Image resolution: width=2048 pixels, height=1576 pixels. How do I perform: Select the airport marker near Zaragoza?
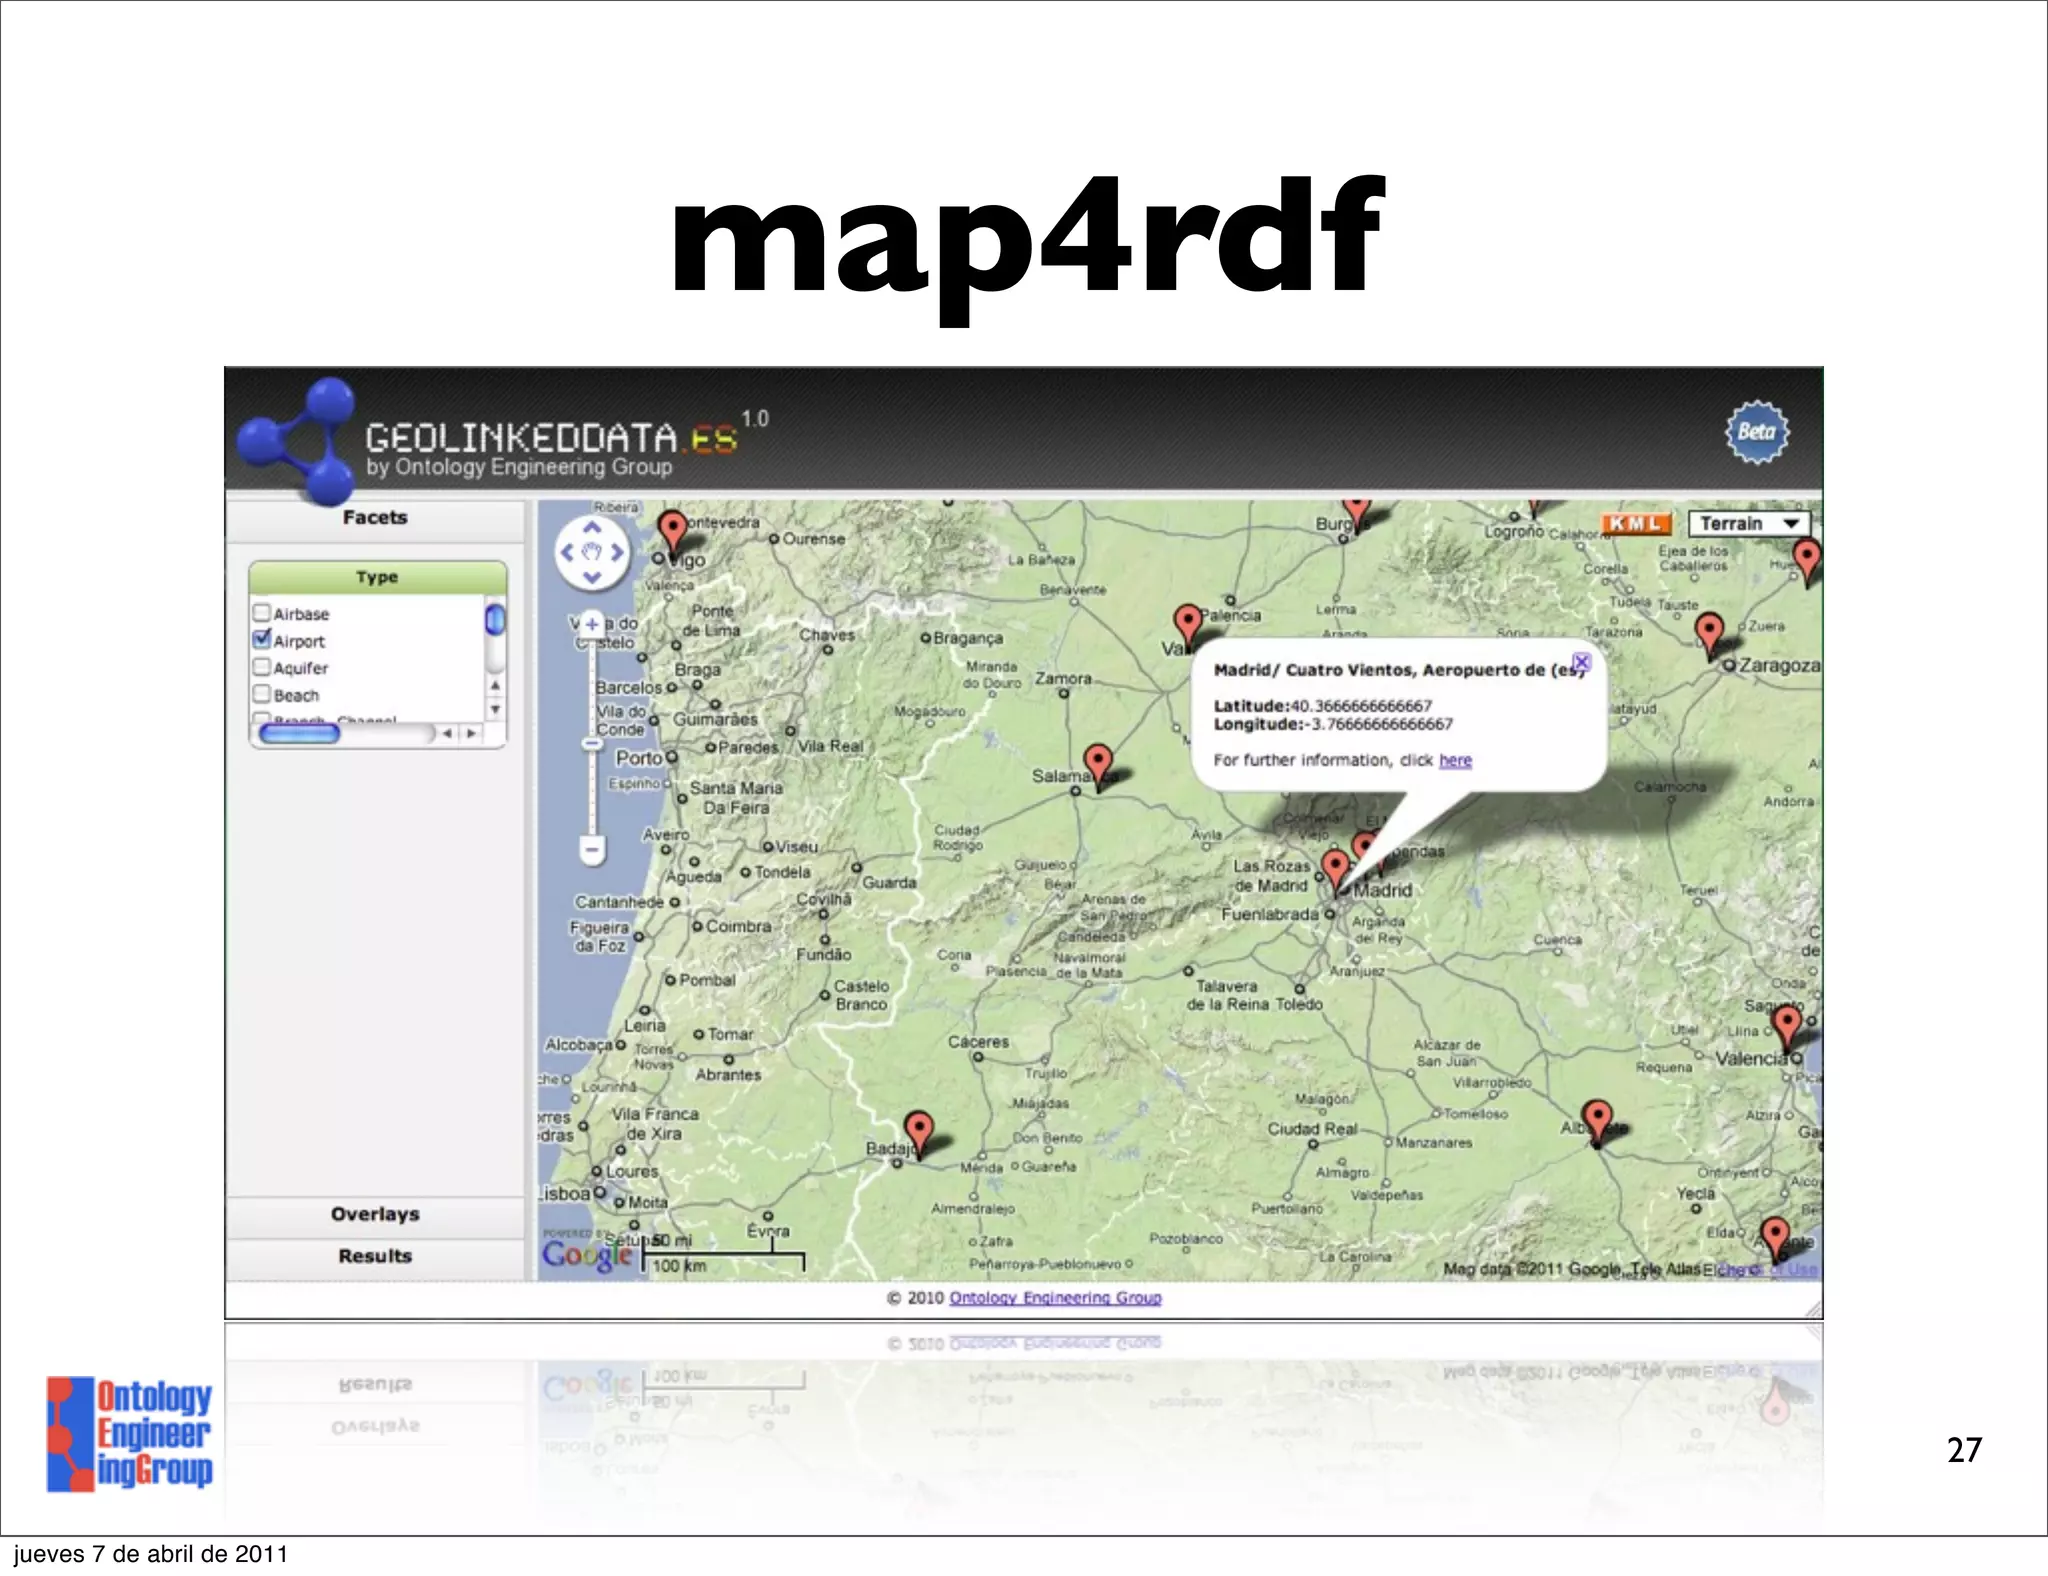coord(1710,633)
